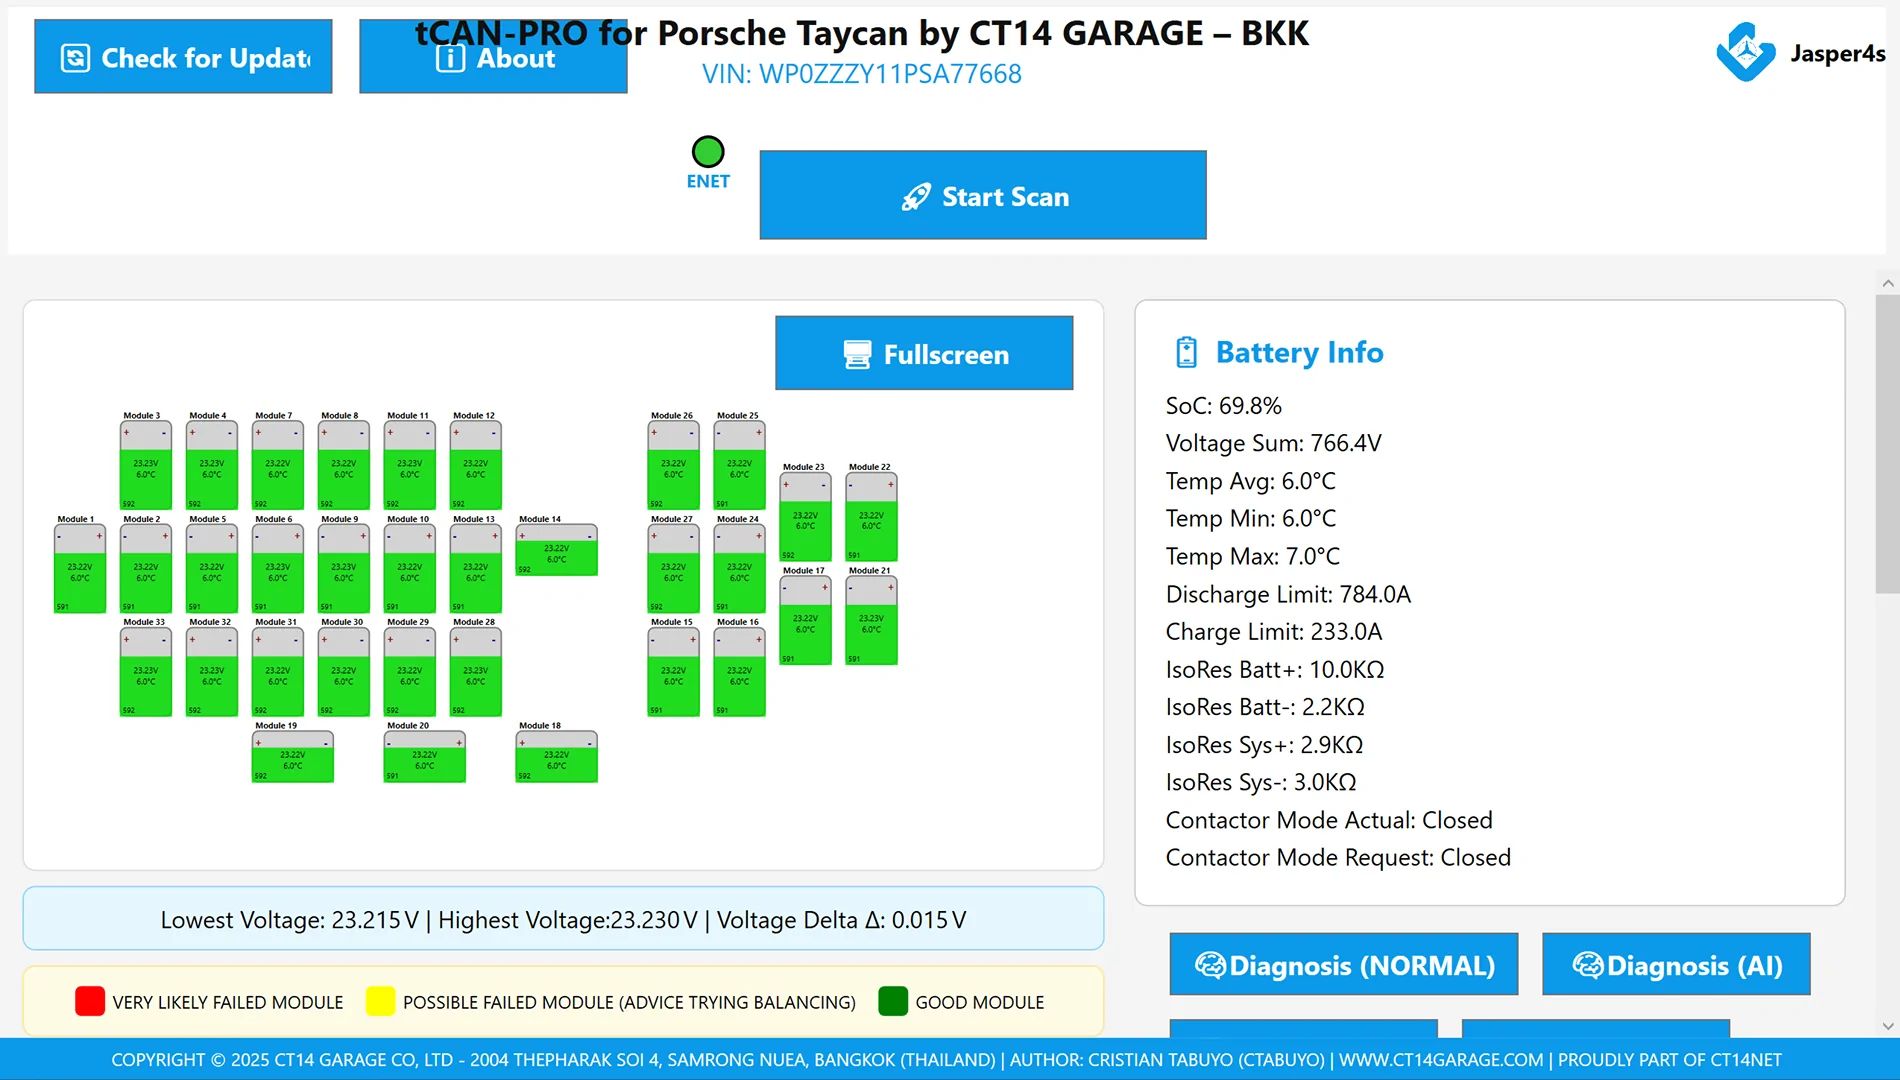Select Module 1 battery cell
Screen dimensions: 1900x1080
tap(80, 568)
